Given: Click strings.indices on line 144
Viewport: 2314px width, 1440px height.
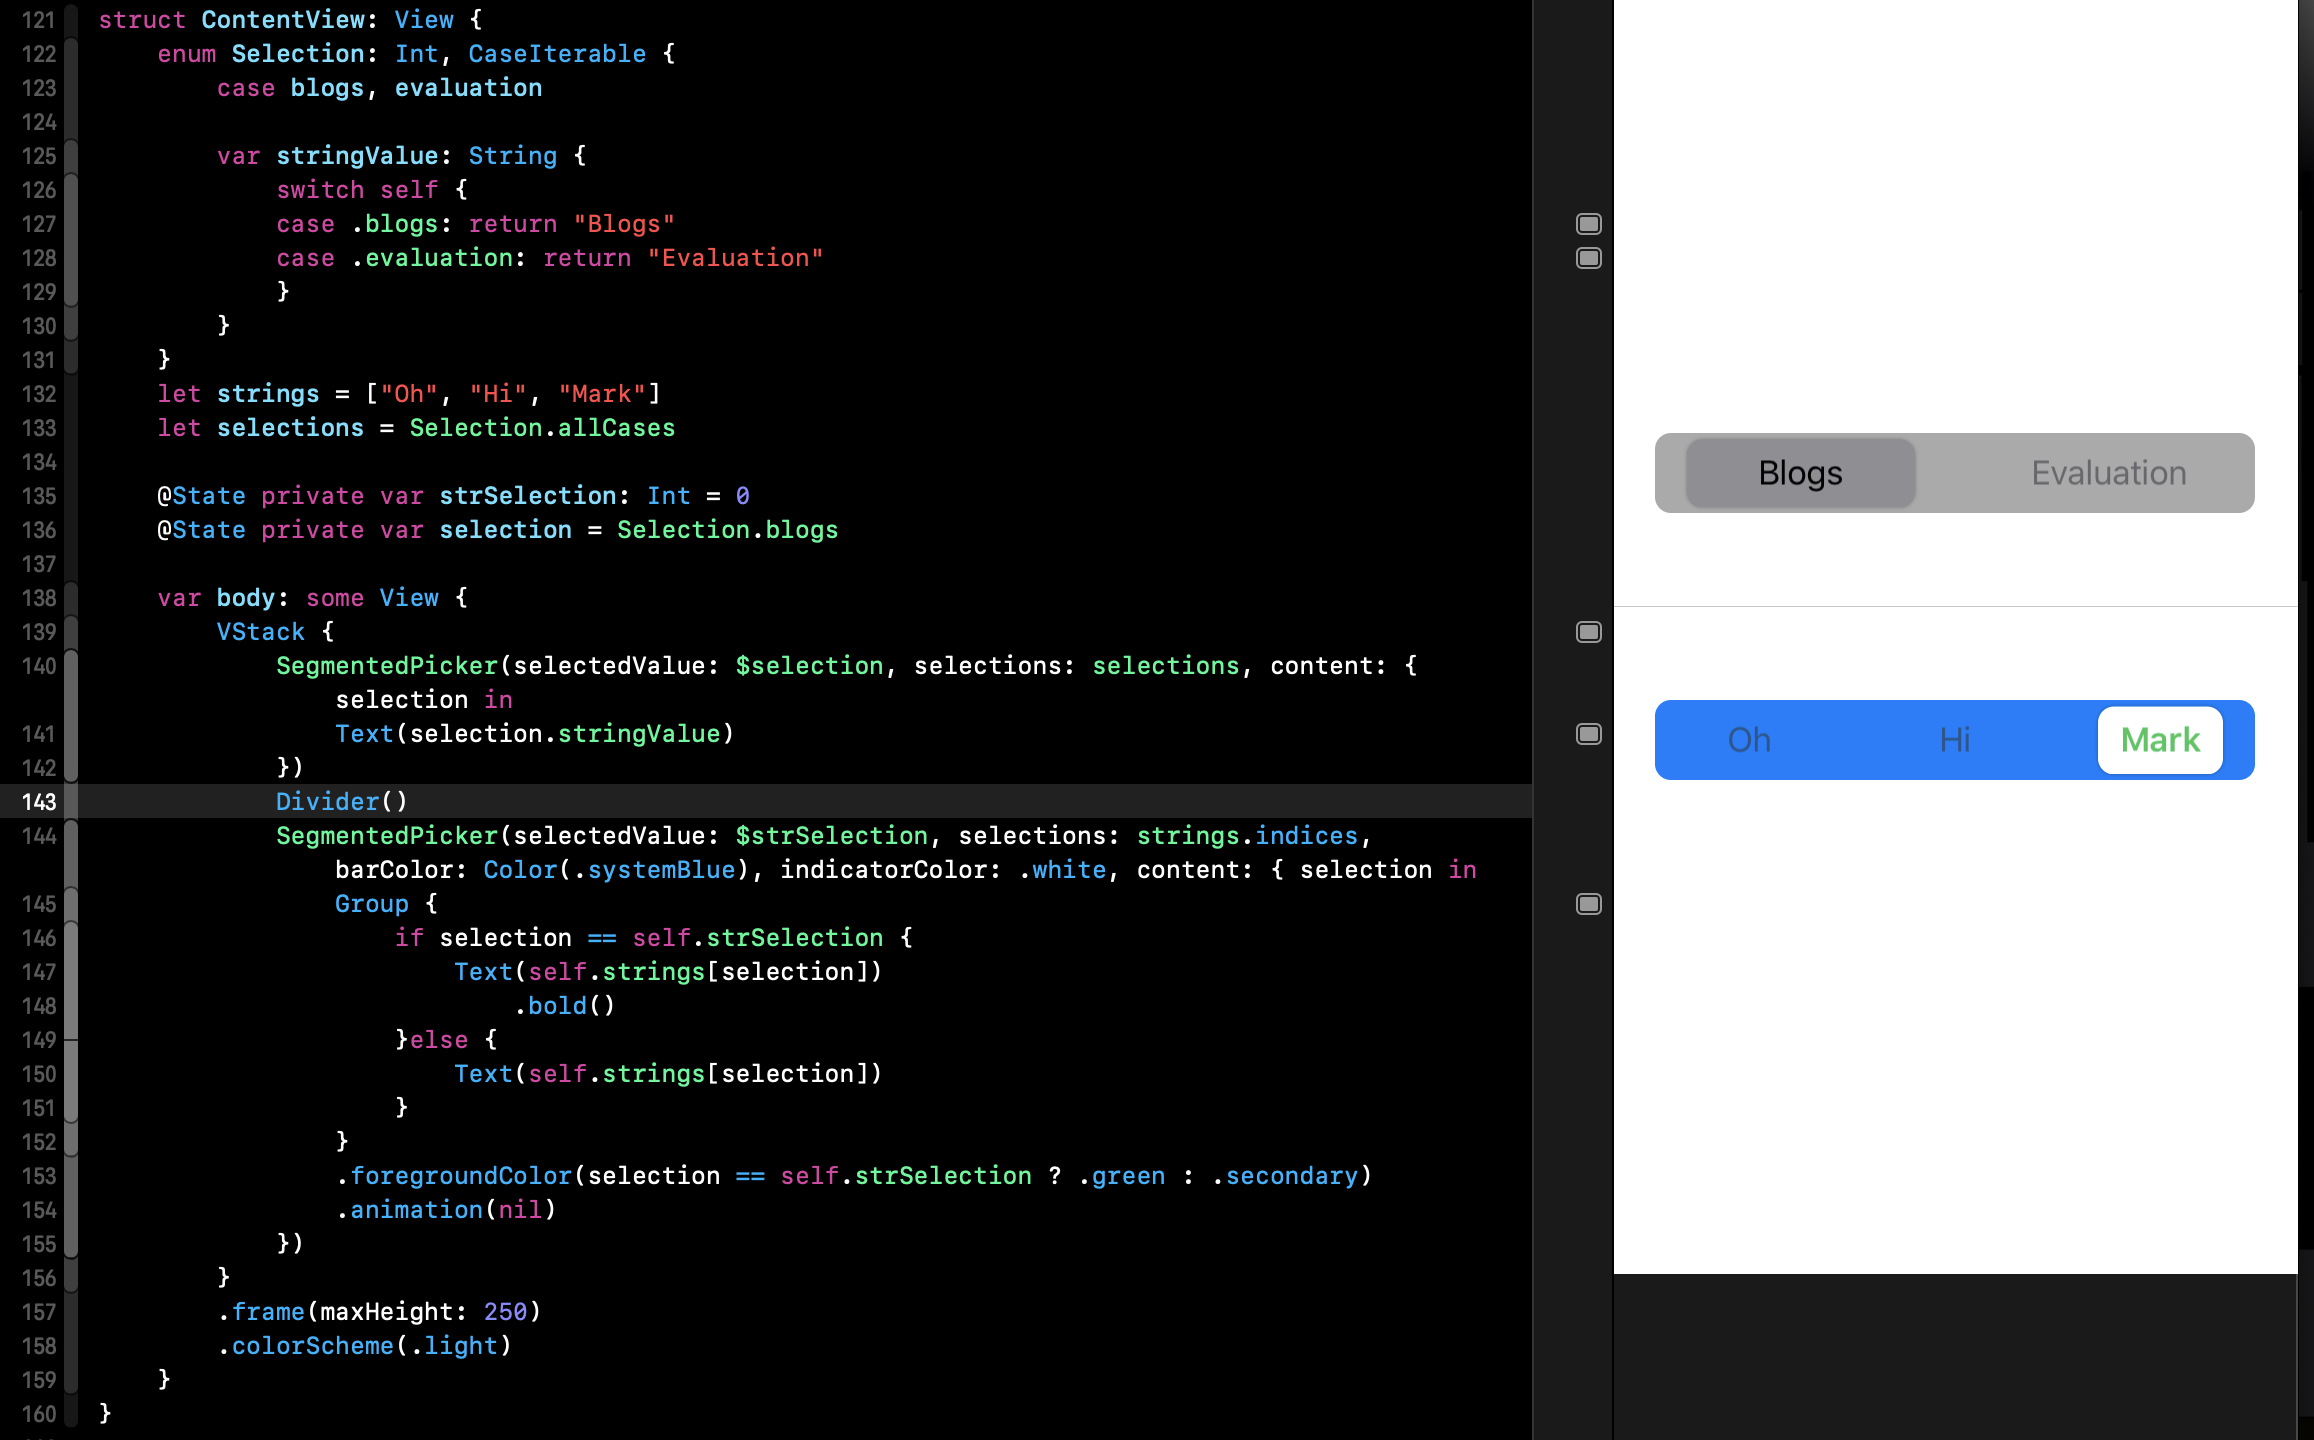Looking at the screenshot, I should click(x=1247, y=836).
